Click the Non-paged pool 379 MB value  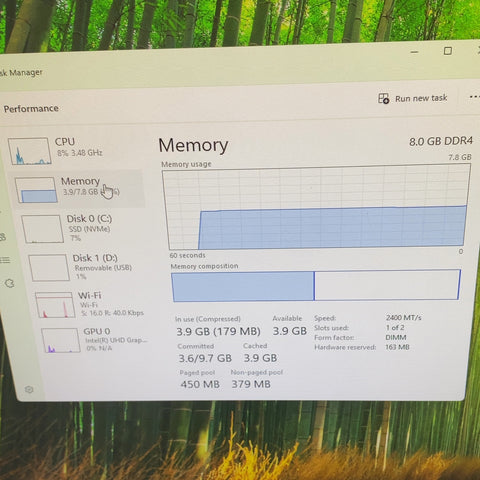tap(251, 384)
